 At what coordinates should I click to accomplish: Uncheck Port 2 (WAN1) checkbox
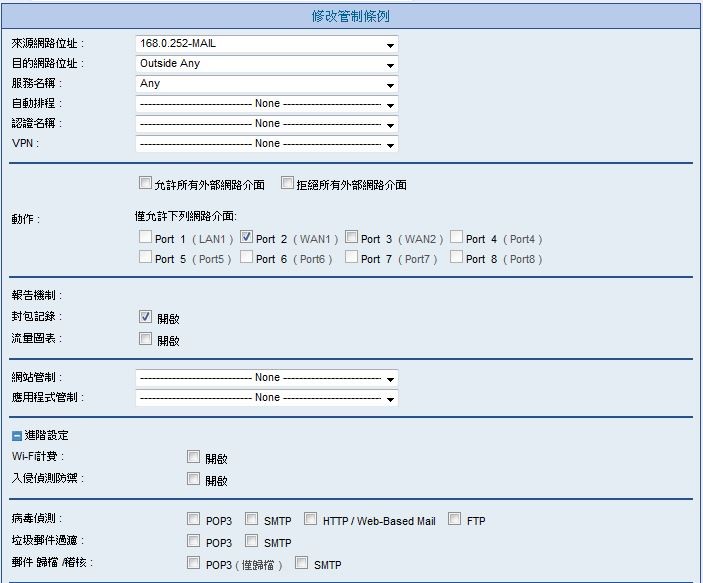246,237
